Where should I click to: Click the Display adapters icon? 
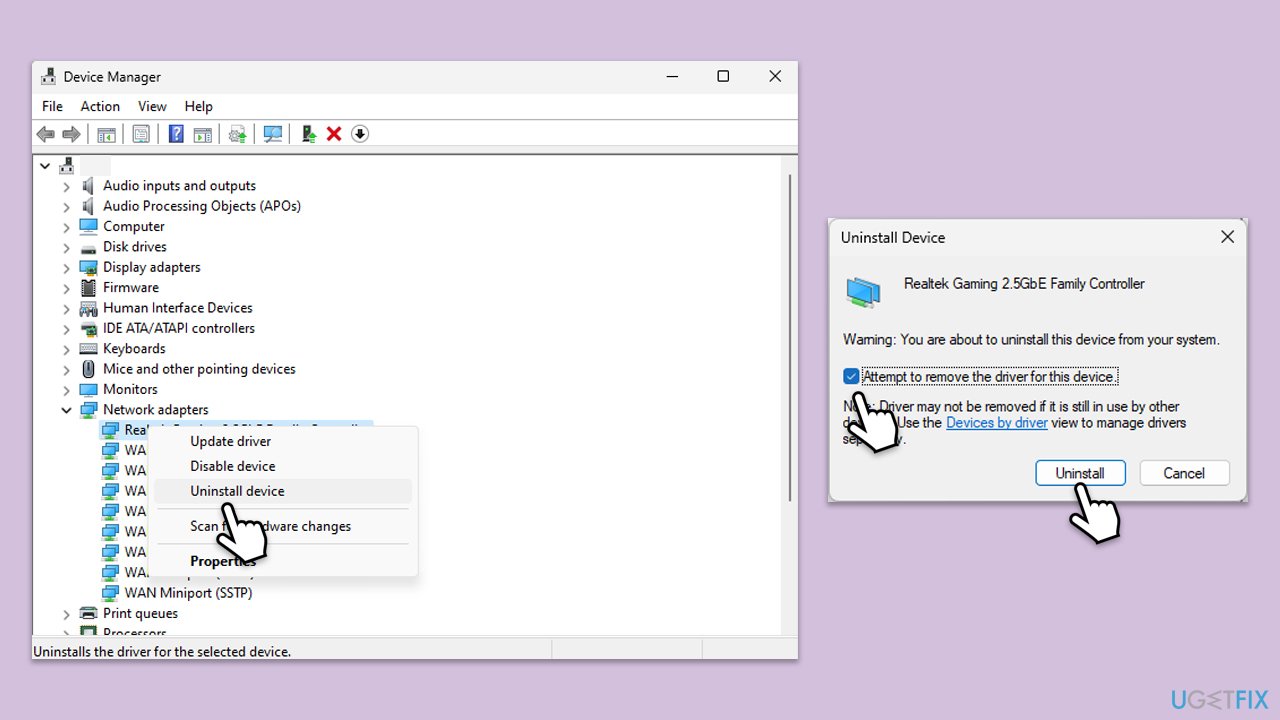click(x=88, y=267)
